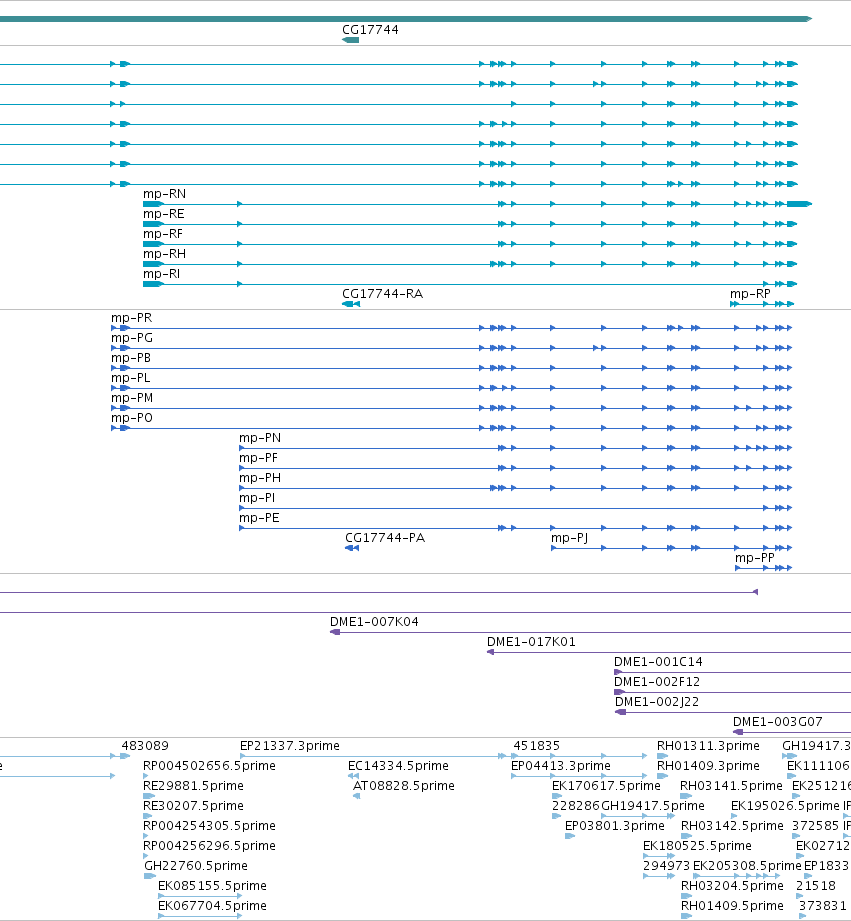Click clone DME1-001C14 label
The height and width of the screenshot is (921, 851).
point(658,661)
